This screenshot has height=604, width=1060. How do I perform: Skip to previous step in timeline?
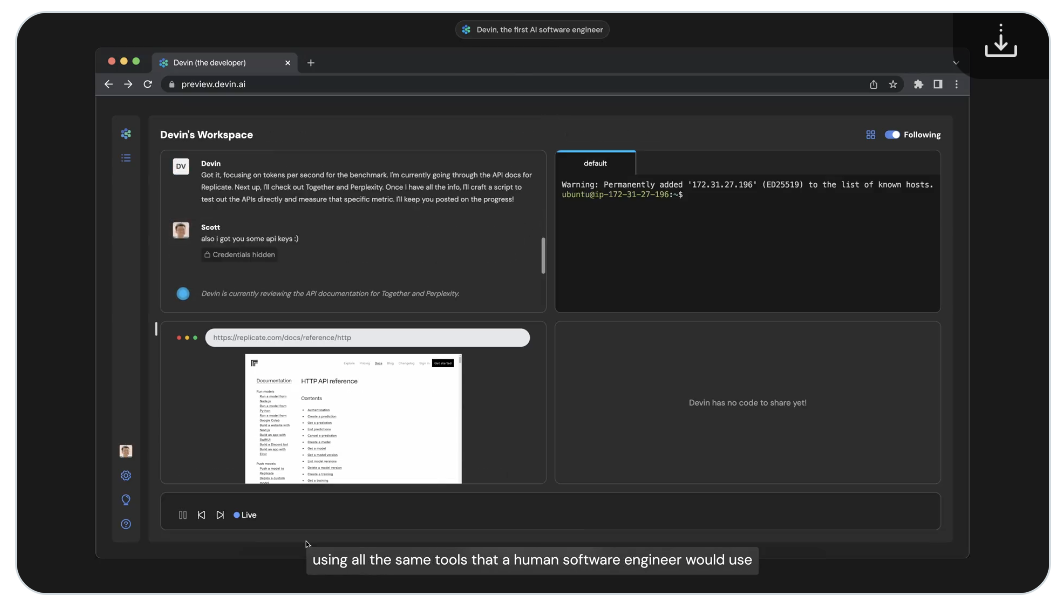[x=201, y=515]
